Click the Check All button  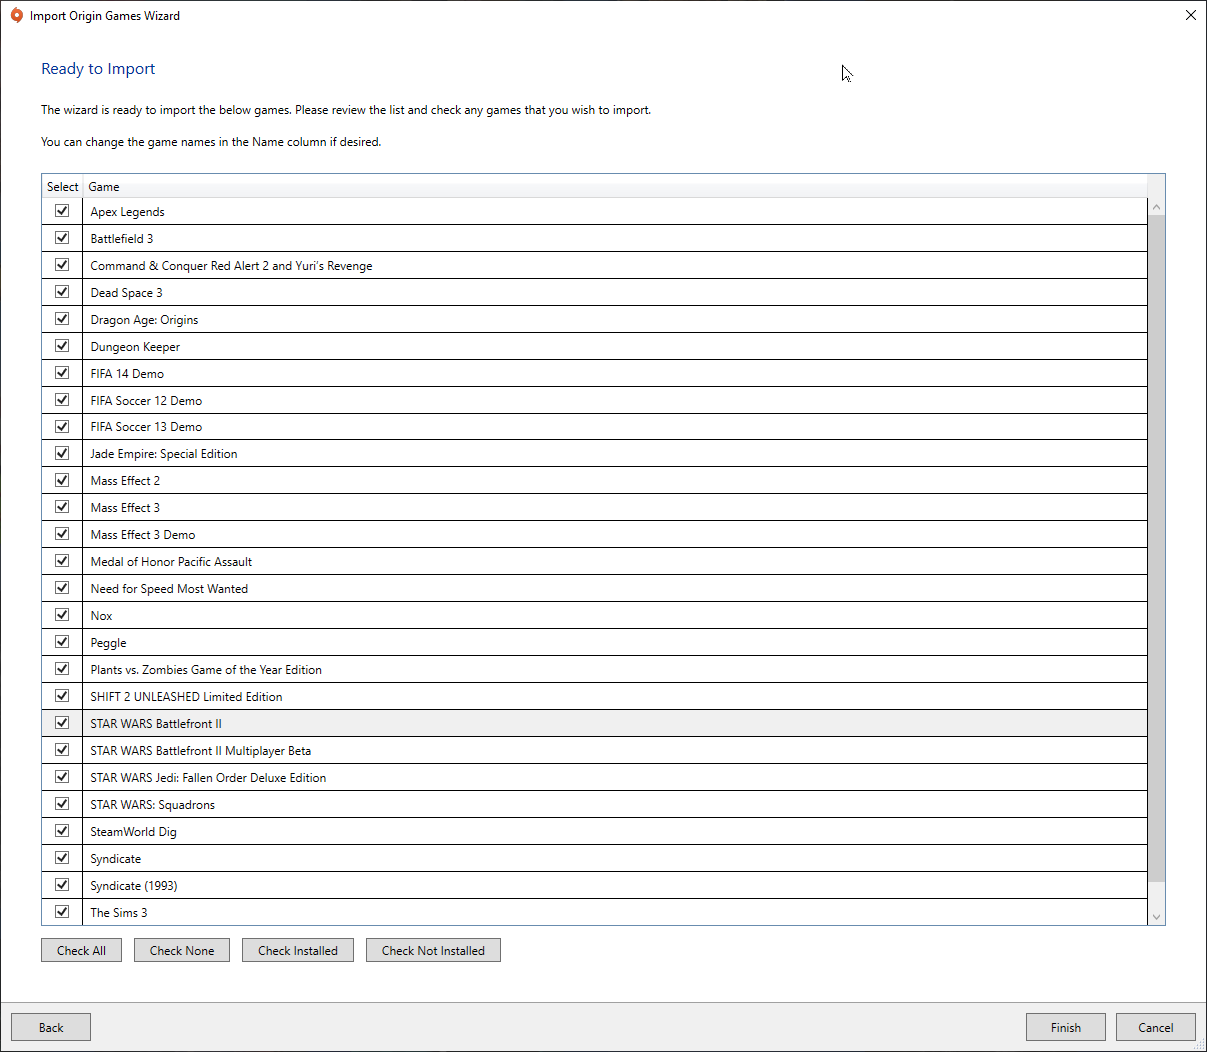pos(81,950)
